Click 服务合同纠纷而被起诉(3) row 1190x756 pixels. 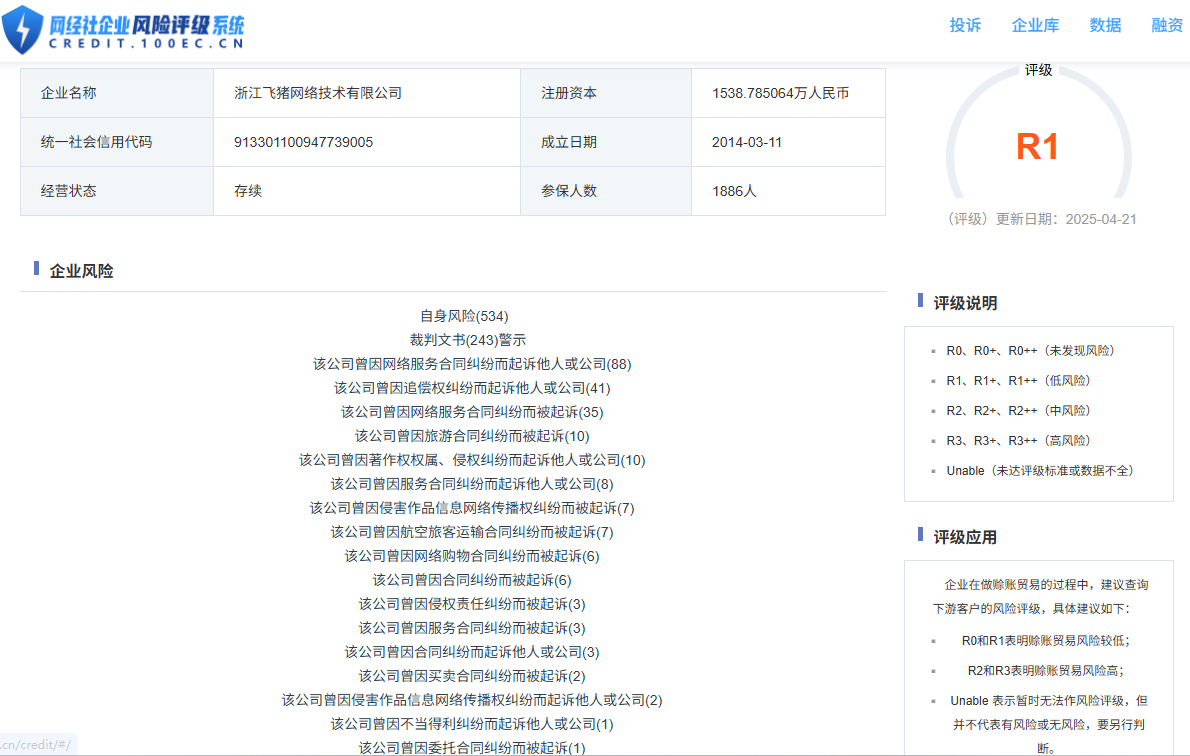472,628
